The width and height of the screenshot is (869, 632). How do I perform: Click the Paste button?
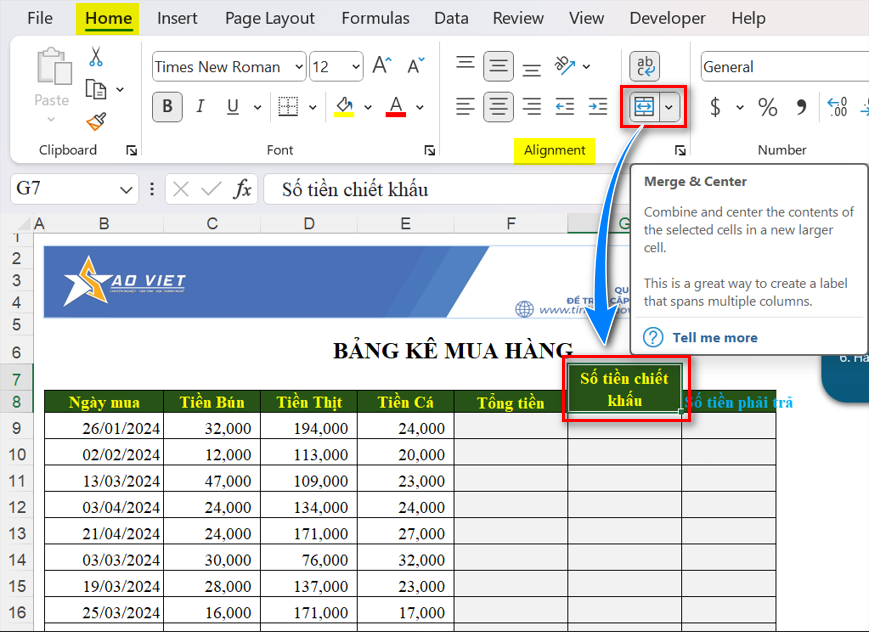51,80
